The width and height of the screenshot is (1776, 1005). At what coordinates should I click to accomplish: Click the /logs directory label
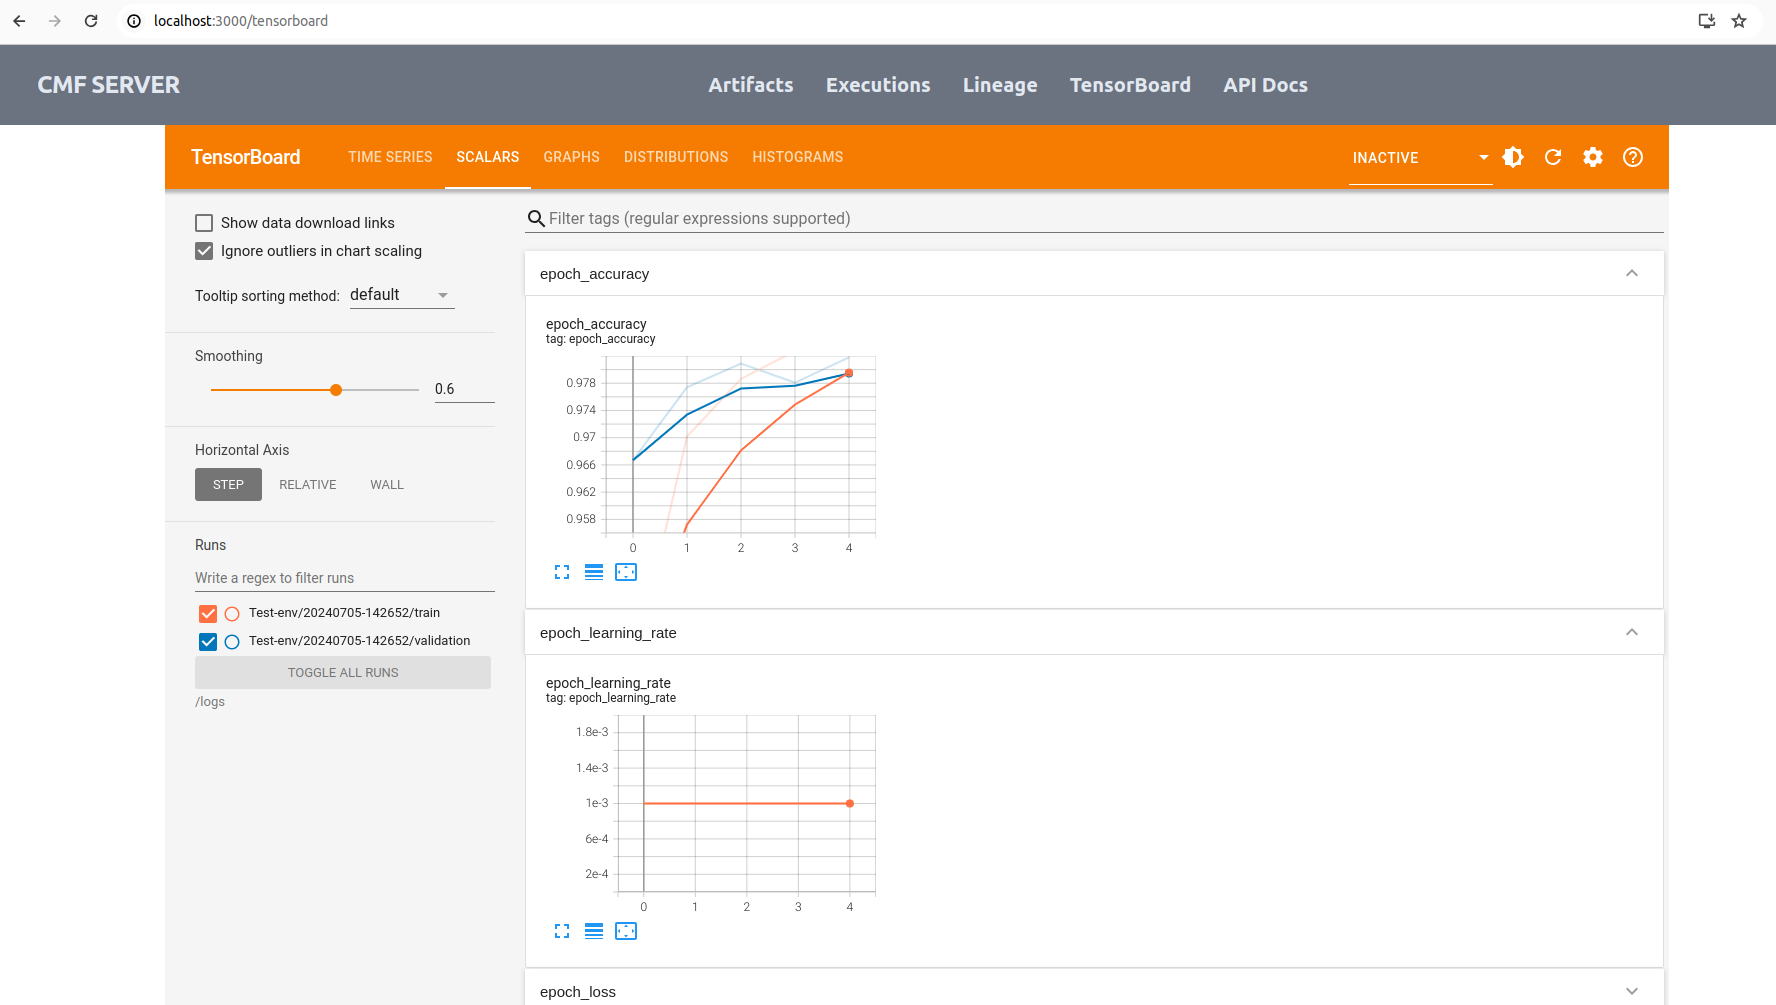click(210, 702)
